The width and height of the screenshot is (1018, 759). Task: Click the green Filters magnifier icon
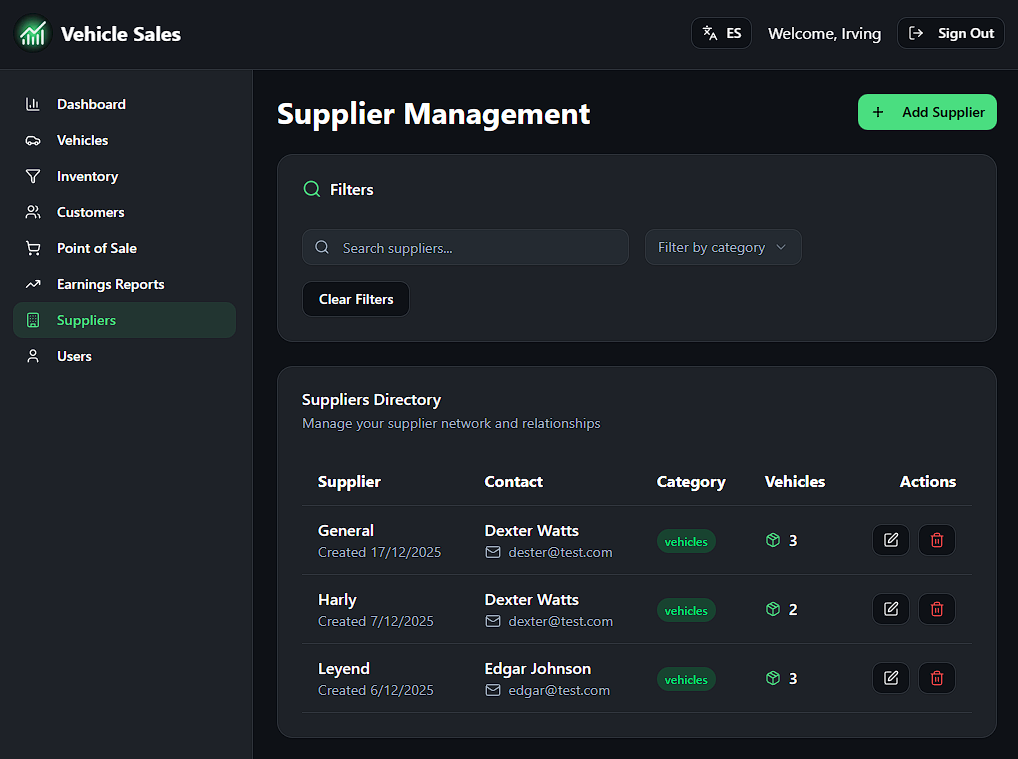pyautogui.click(x=312, y=189)
